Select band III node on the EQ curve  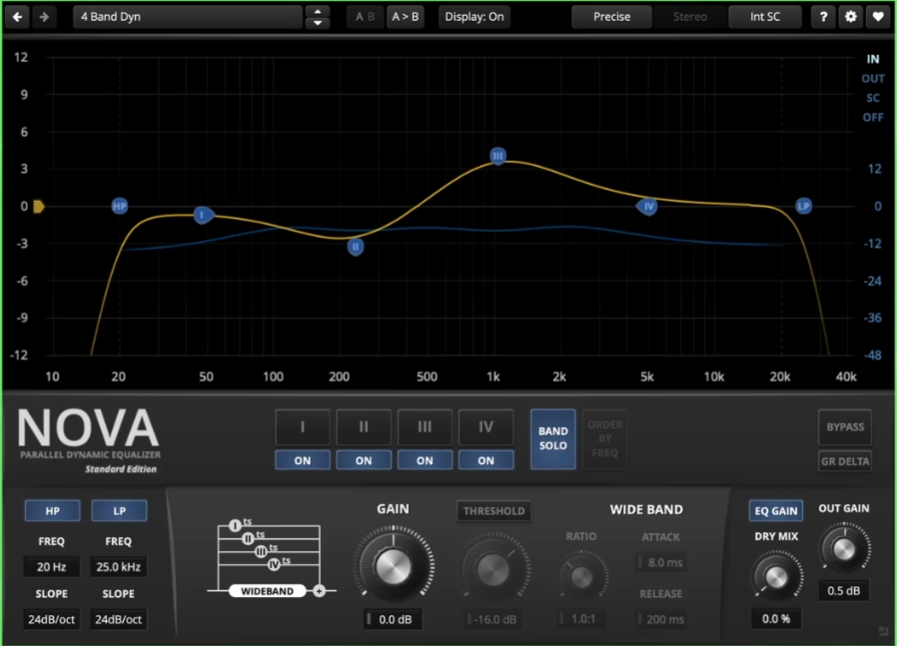(x=498, y=156)
